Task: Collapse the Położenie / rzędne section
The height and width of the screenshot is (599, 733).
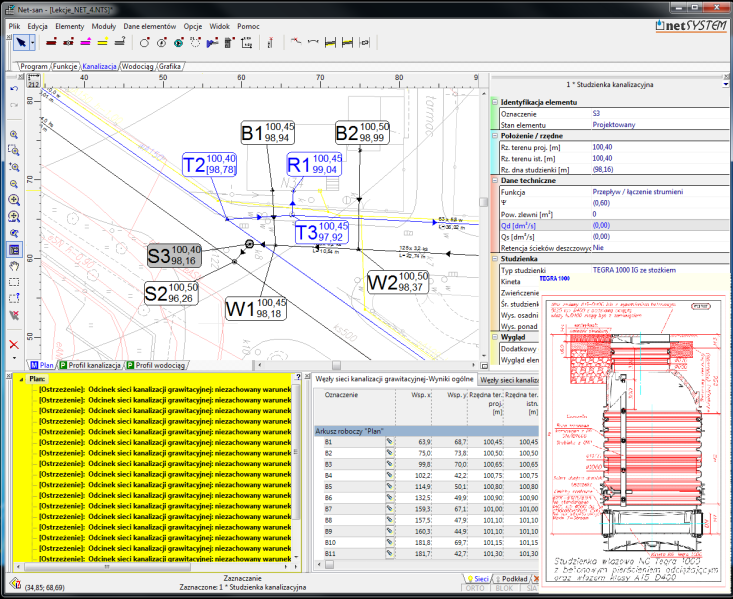Action: click(x=495, y=136)
